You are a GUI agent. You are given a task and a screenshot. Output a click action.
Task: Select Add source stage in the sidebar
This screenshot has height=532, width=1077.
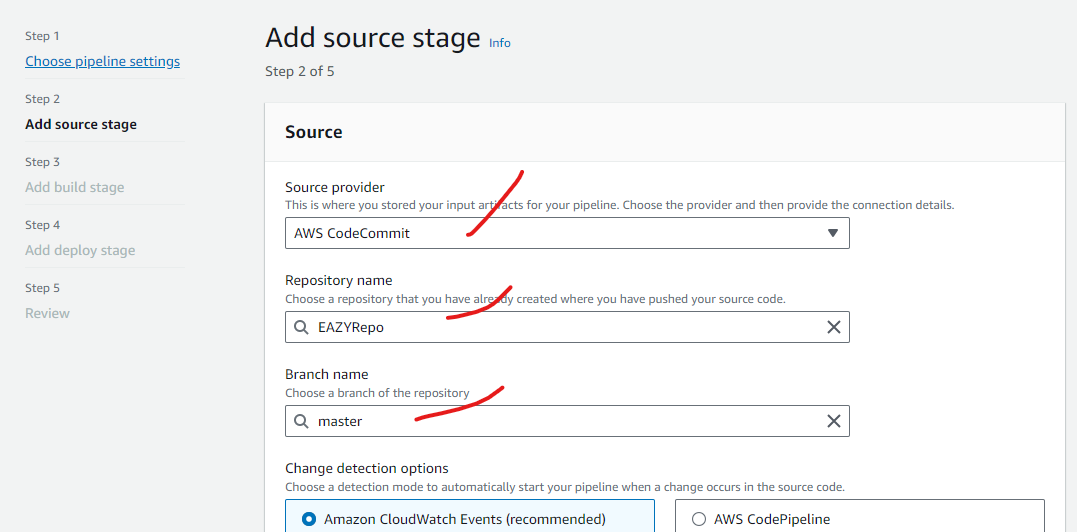81,124
